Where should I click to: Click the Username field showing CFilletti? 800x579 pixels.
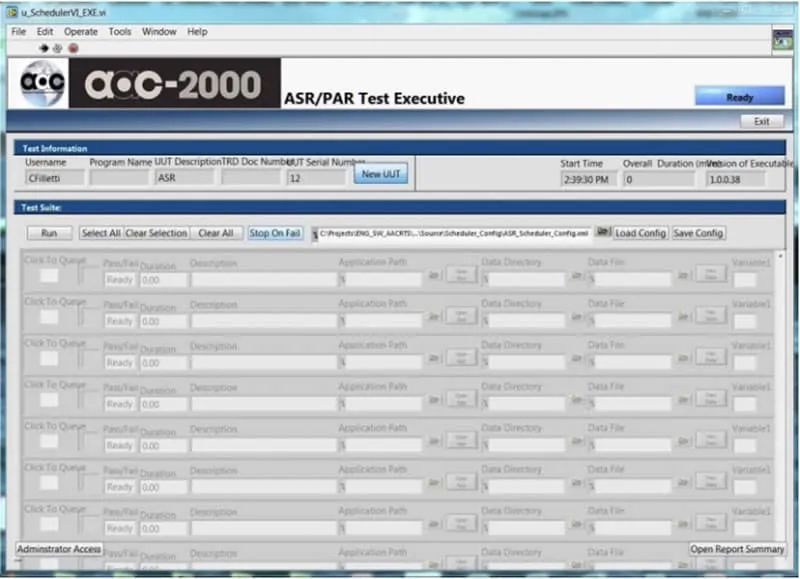pos(55,178)
